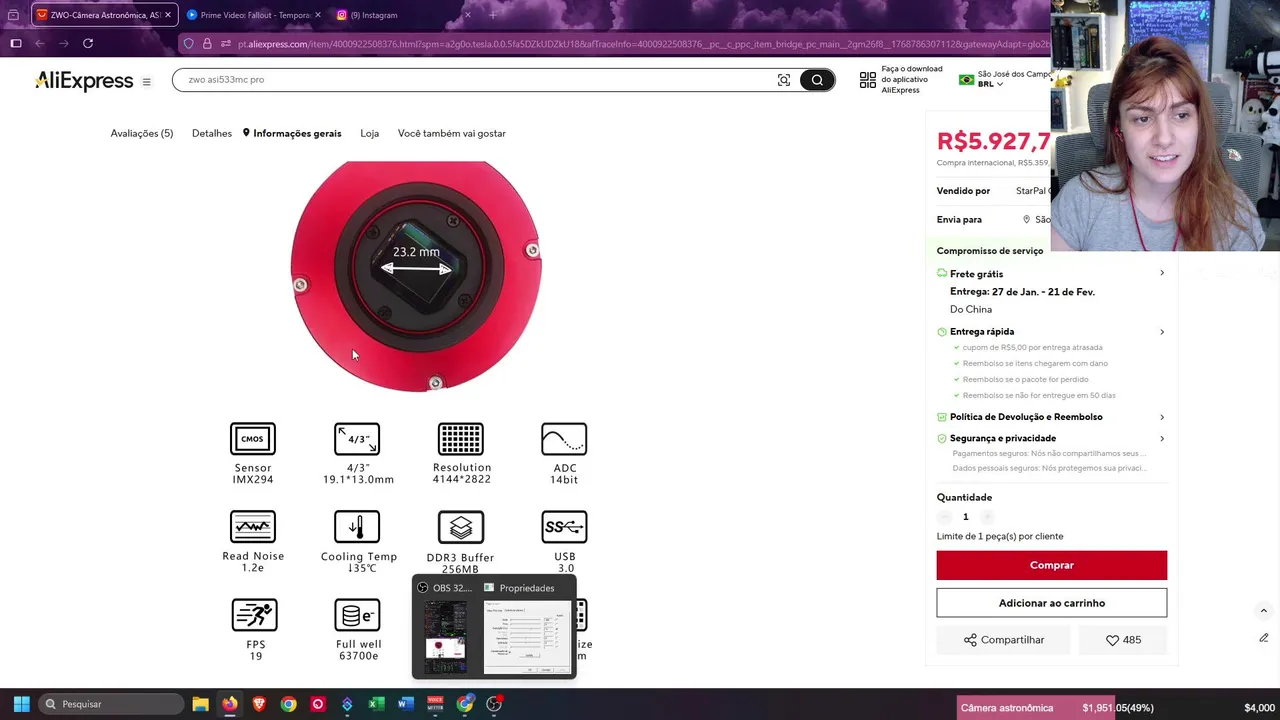Select the Propriedades window preview thumbnail

point(527,637)
